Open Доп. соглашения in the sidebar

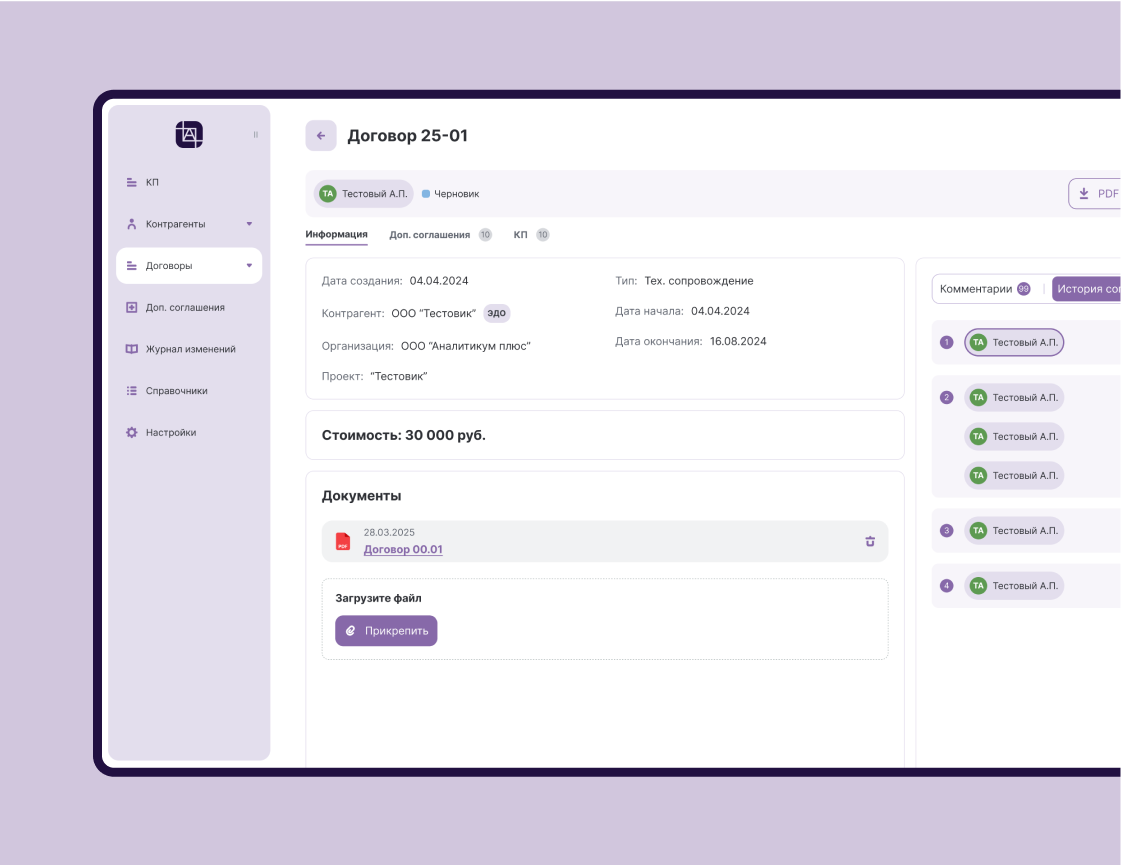(189, 307)
